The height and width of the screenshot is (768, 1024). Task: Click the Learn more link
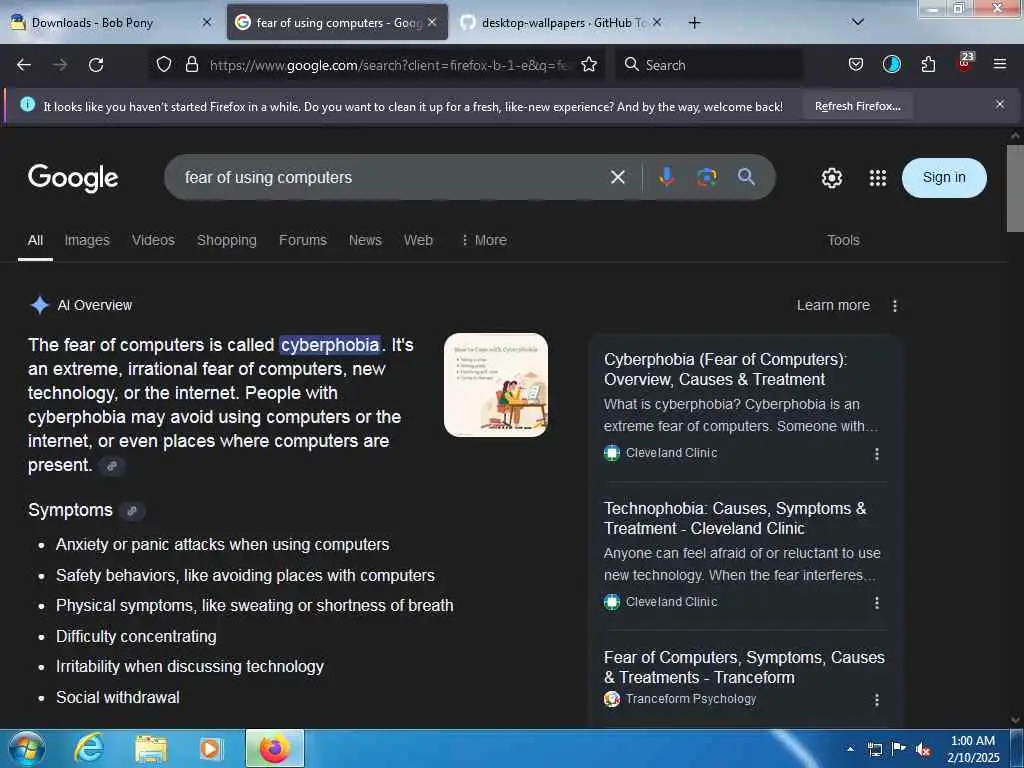pos(833,305)
